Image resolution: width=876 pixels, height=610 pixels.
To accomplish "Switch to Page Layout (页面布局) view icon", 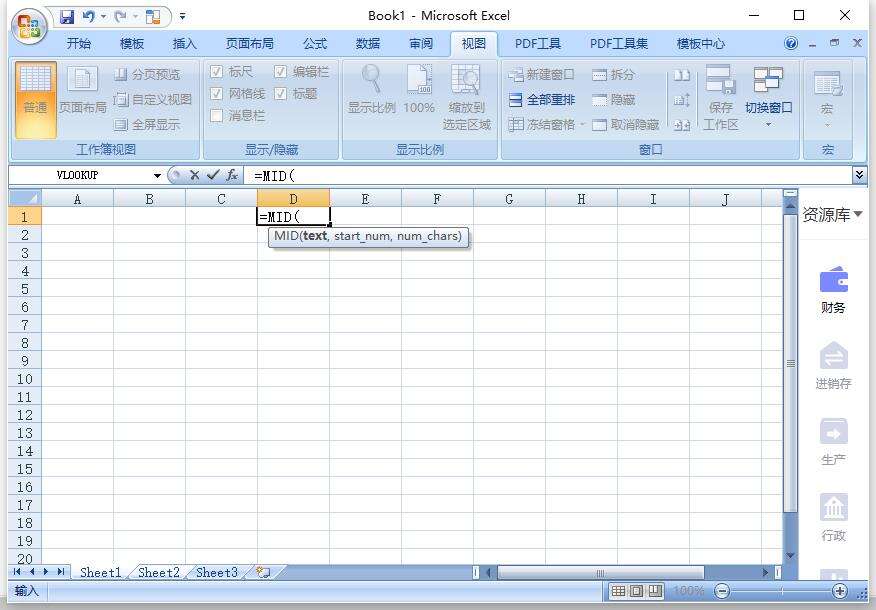I will point(82,90).
